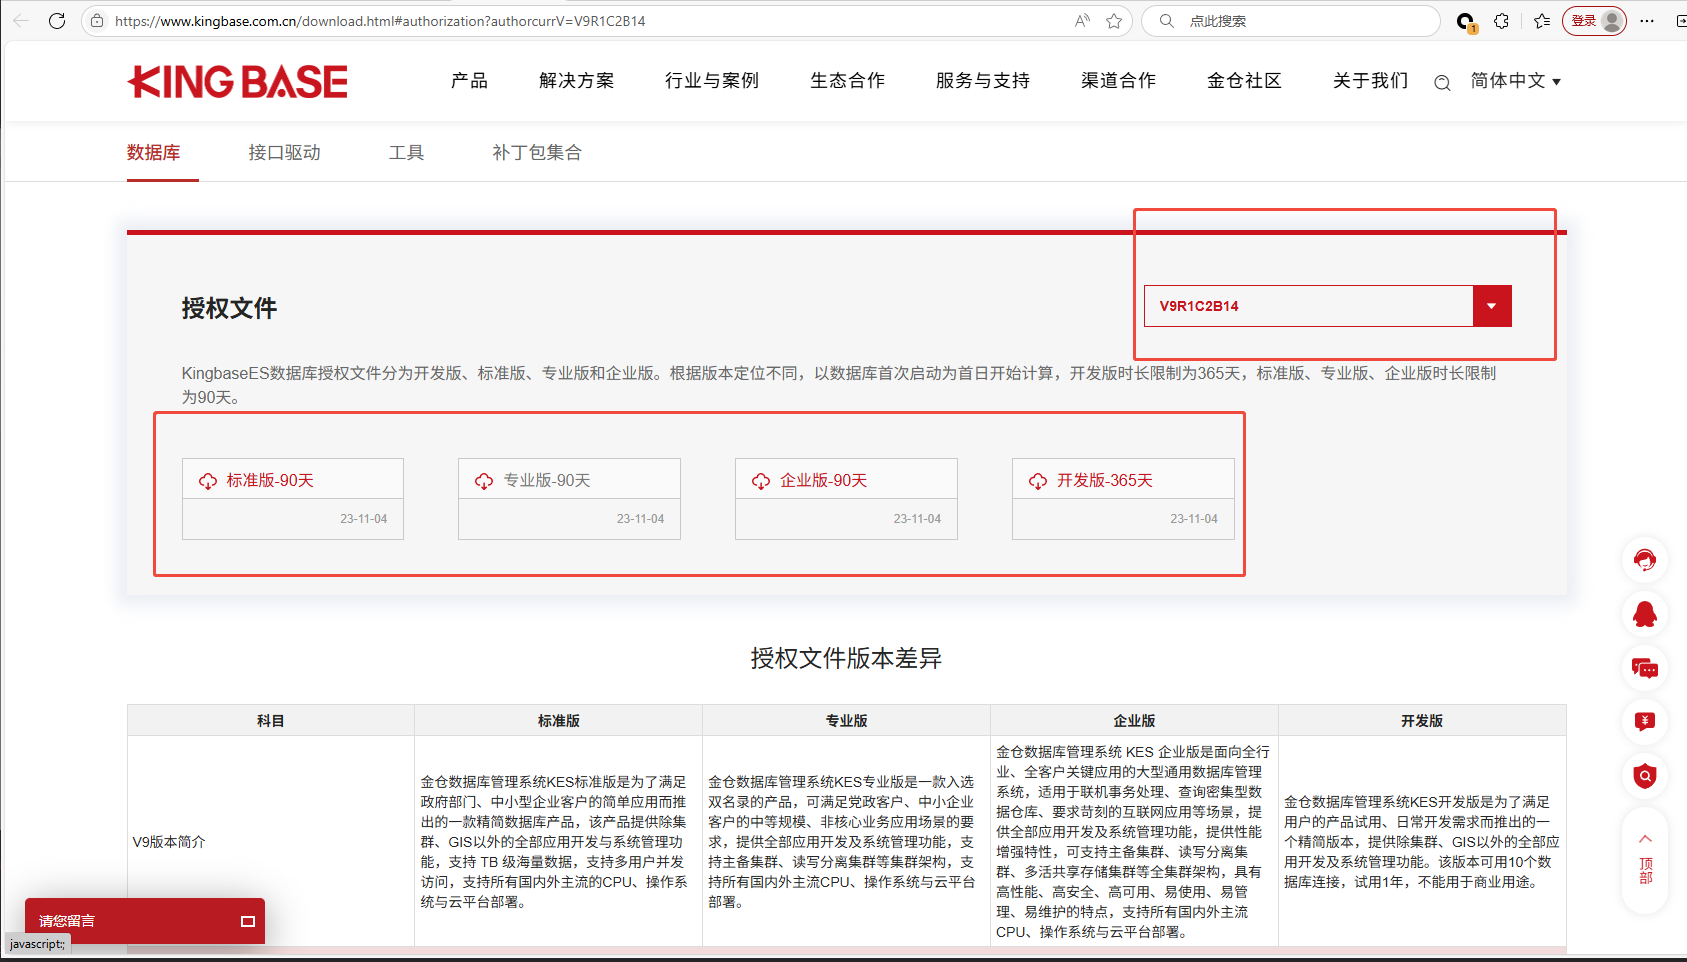Click the 点此搜索 search box
1687x962 pixels.
(x=1290, y=21)
